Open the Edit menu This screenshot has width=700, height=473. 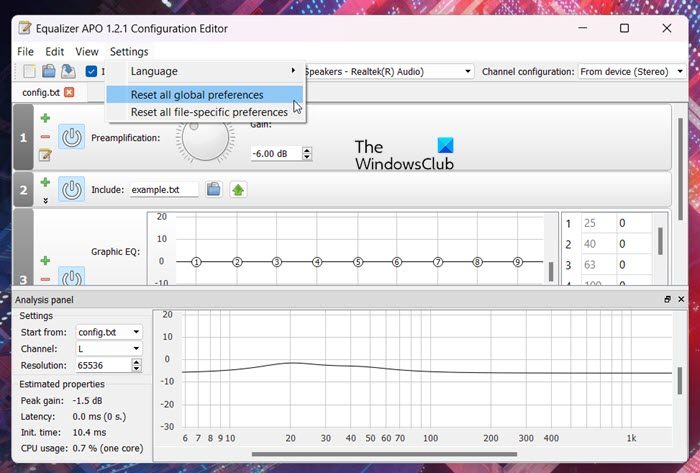(54, 52)
